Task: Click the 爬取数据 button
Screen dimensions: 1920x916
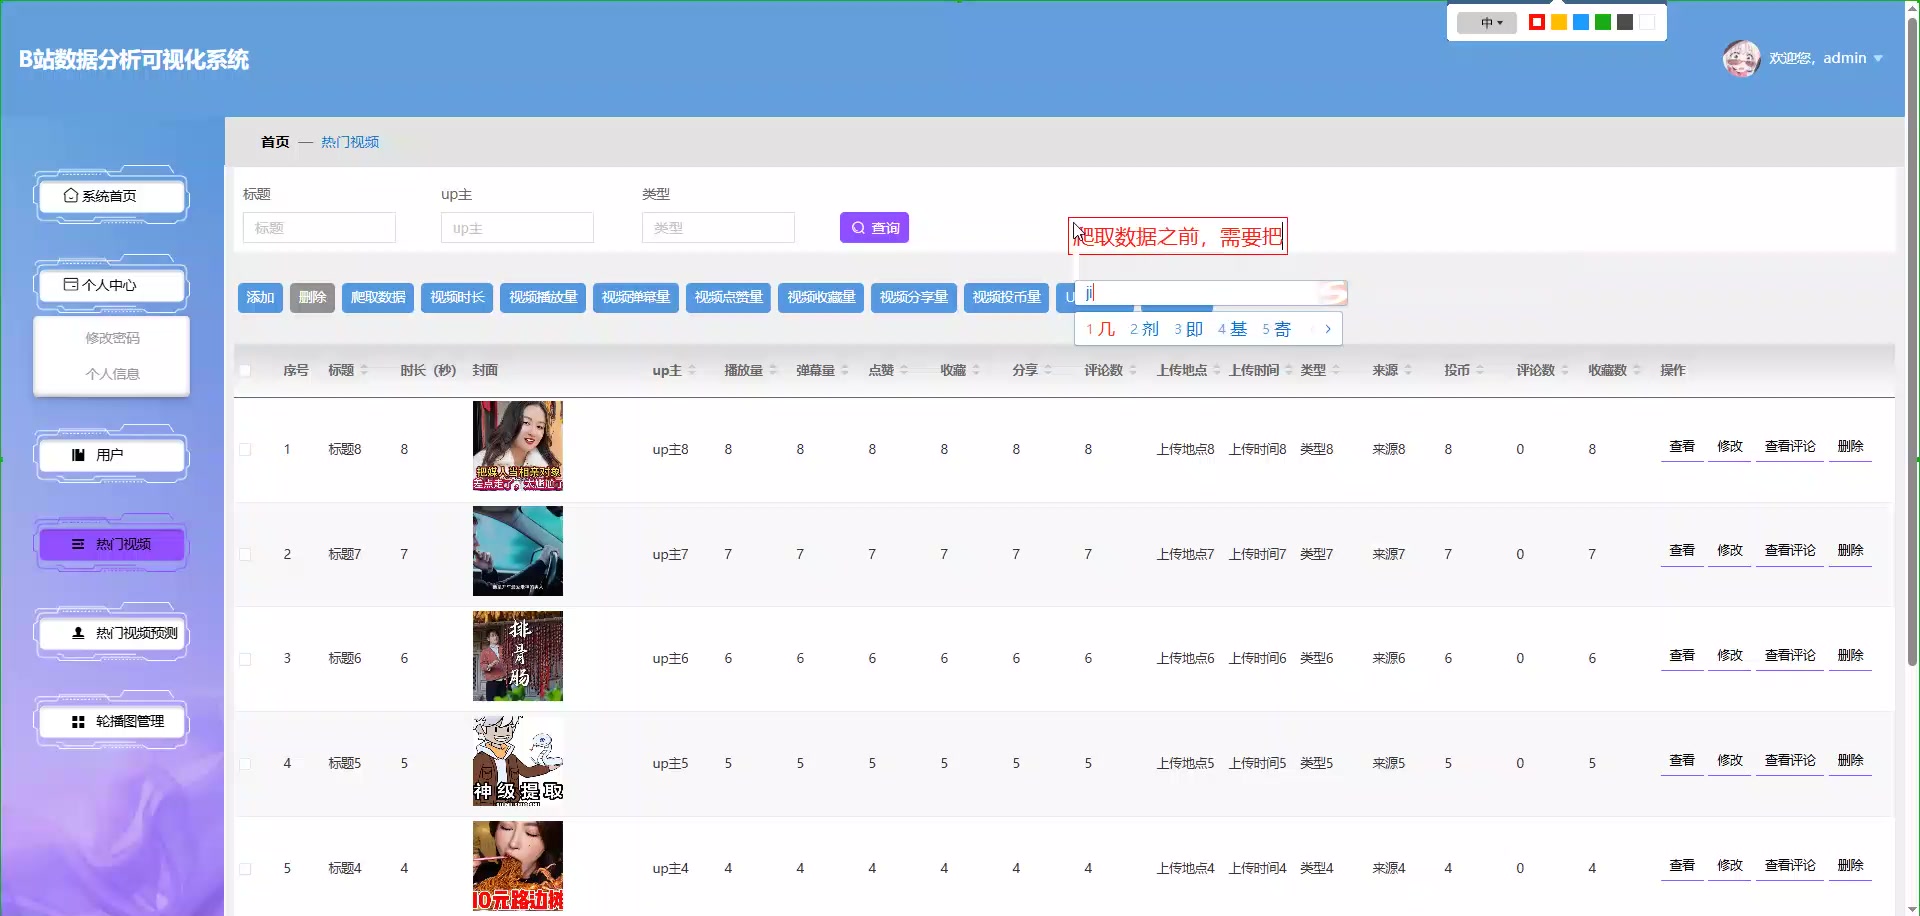Action: click(378, 297)
